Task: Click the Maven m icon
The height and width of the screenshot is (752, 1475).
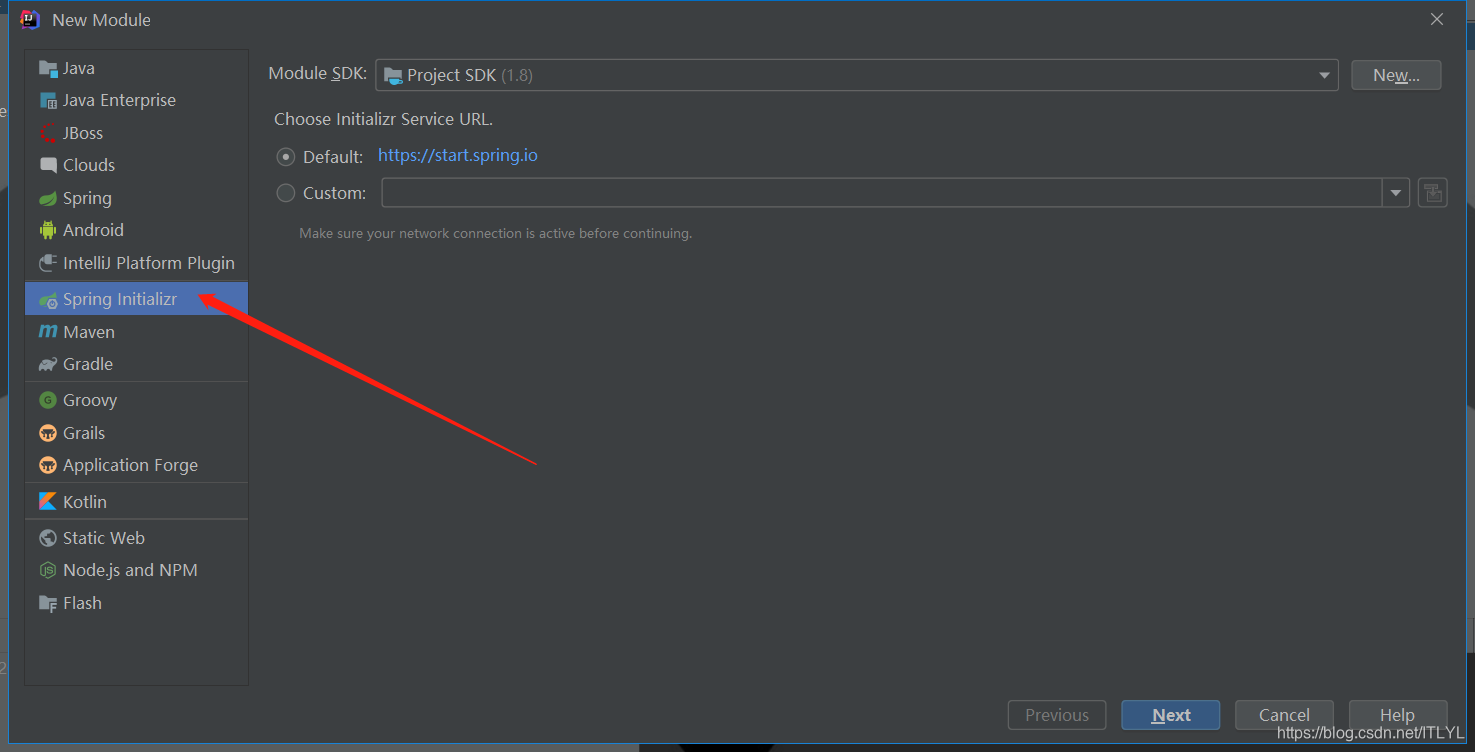Action: tap(48, 332)
